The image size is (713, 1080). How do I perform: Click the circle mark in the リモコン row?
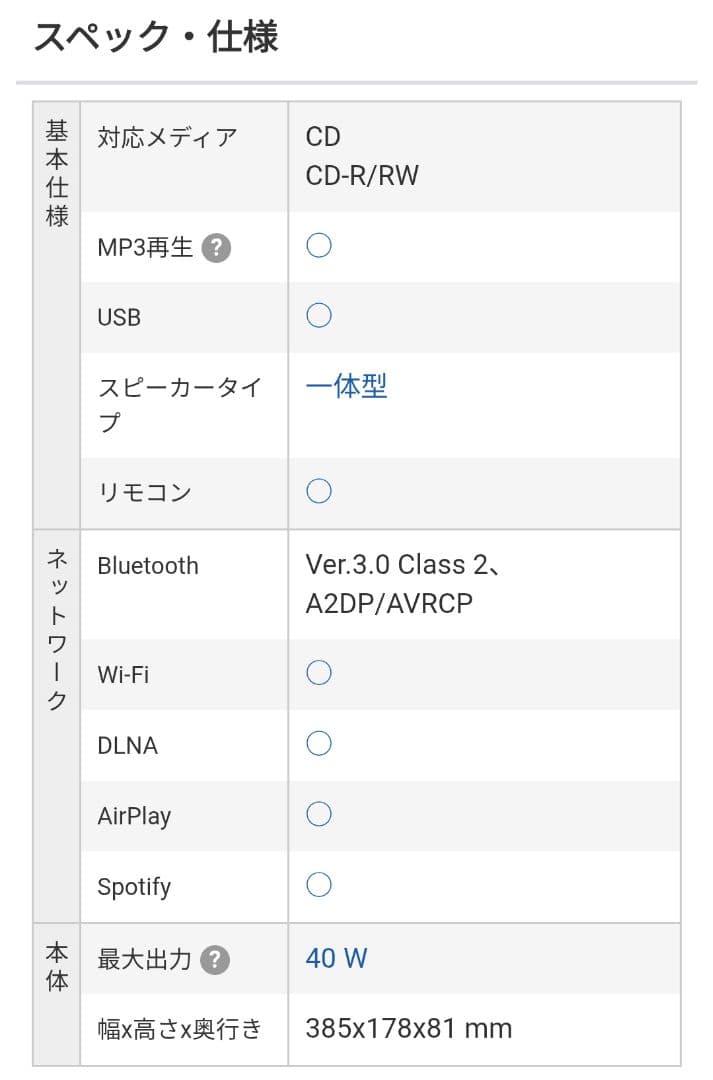(x=318, y=490)
